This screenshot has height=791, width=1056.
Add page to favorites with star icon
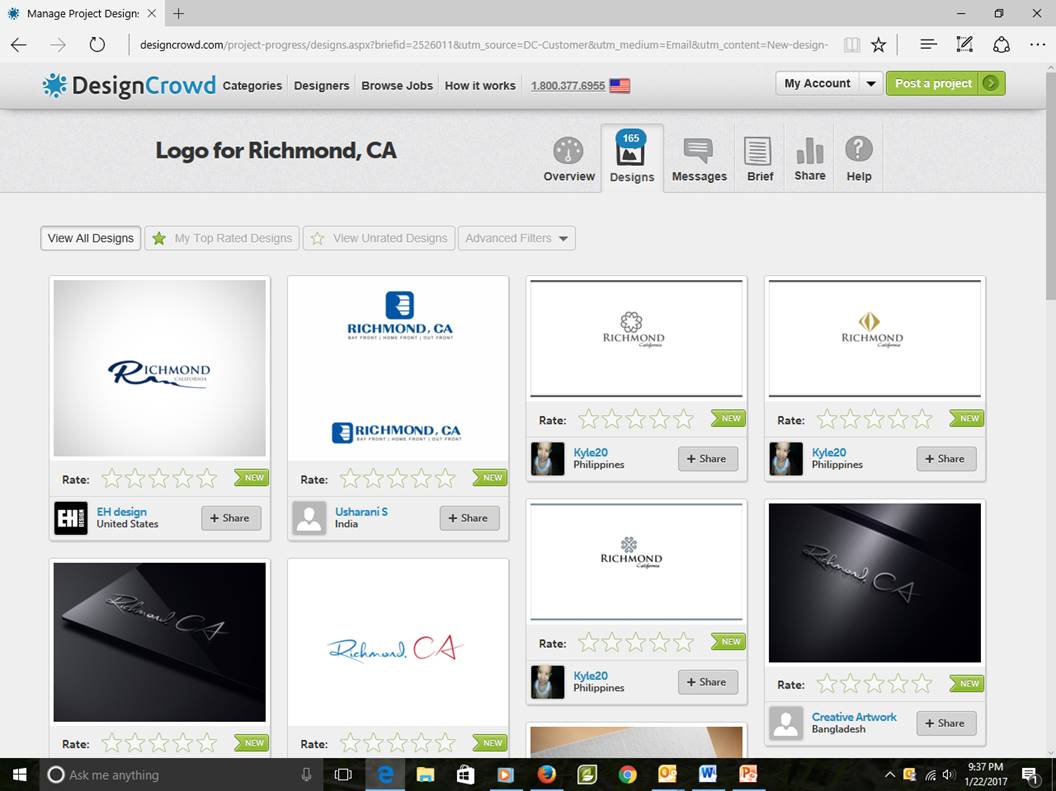(878, 45)
